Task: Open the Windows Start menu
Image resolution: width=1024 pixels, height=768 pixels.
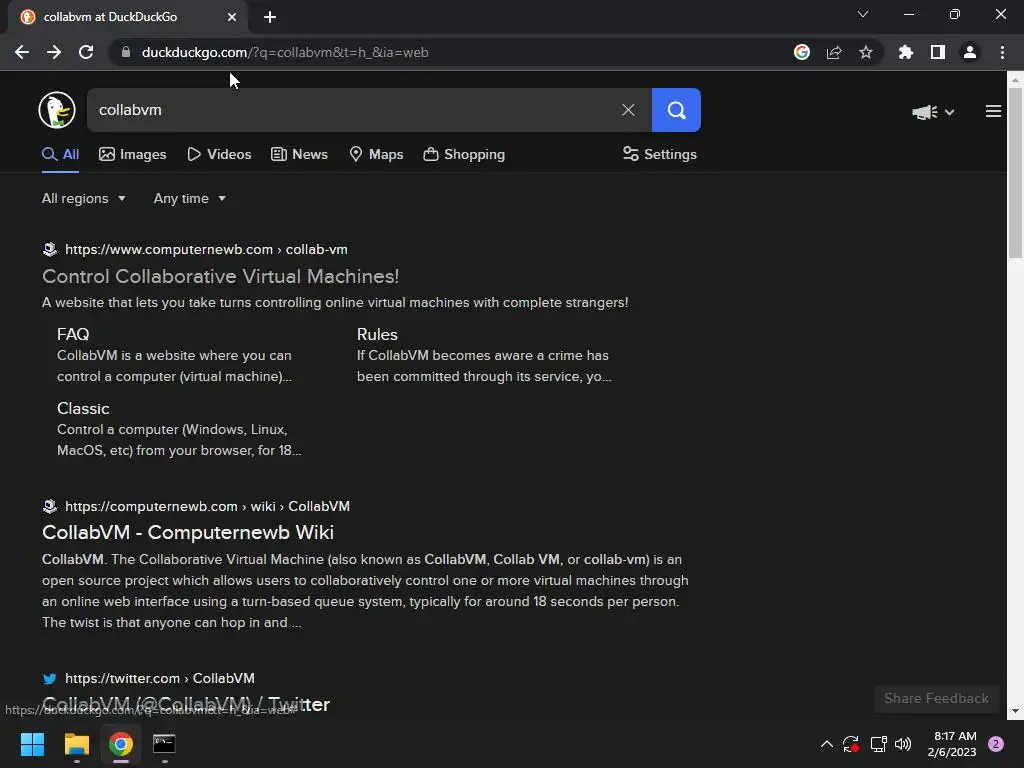Action: click(x=32, y=744)
